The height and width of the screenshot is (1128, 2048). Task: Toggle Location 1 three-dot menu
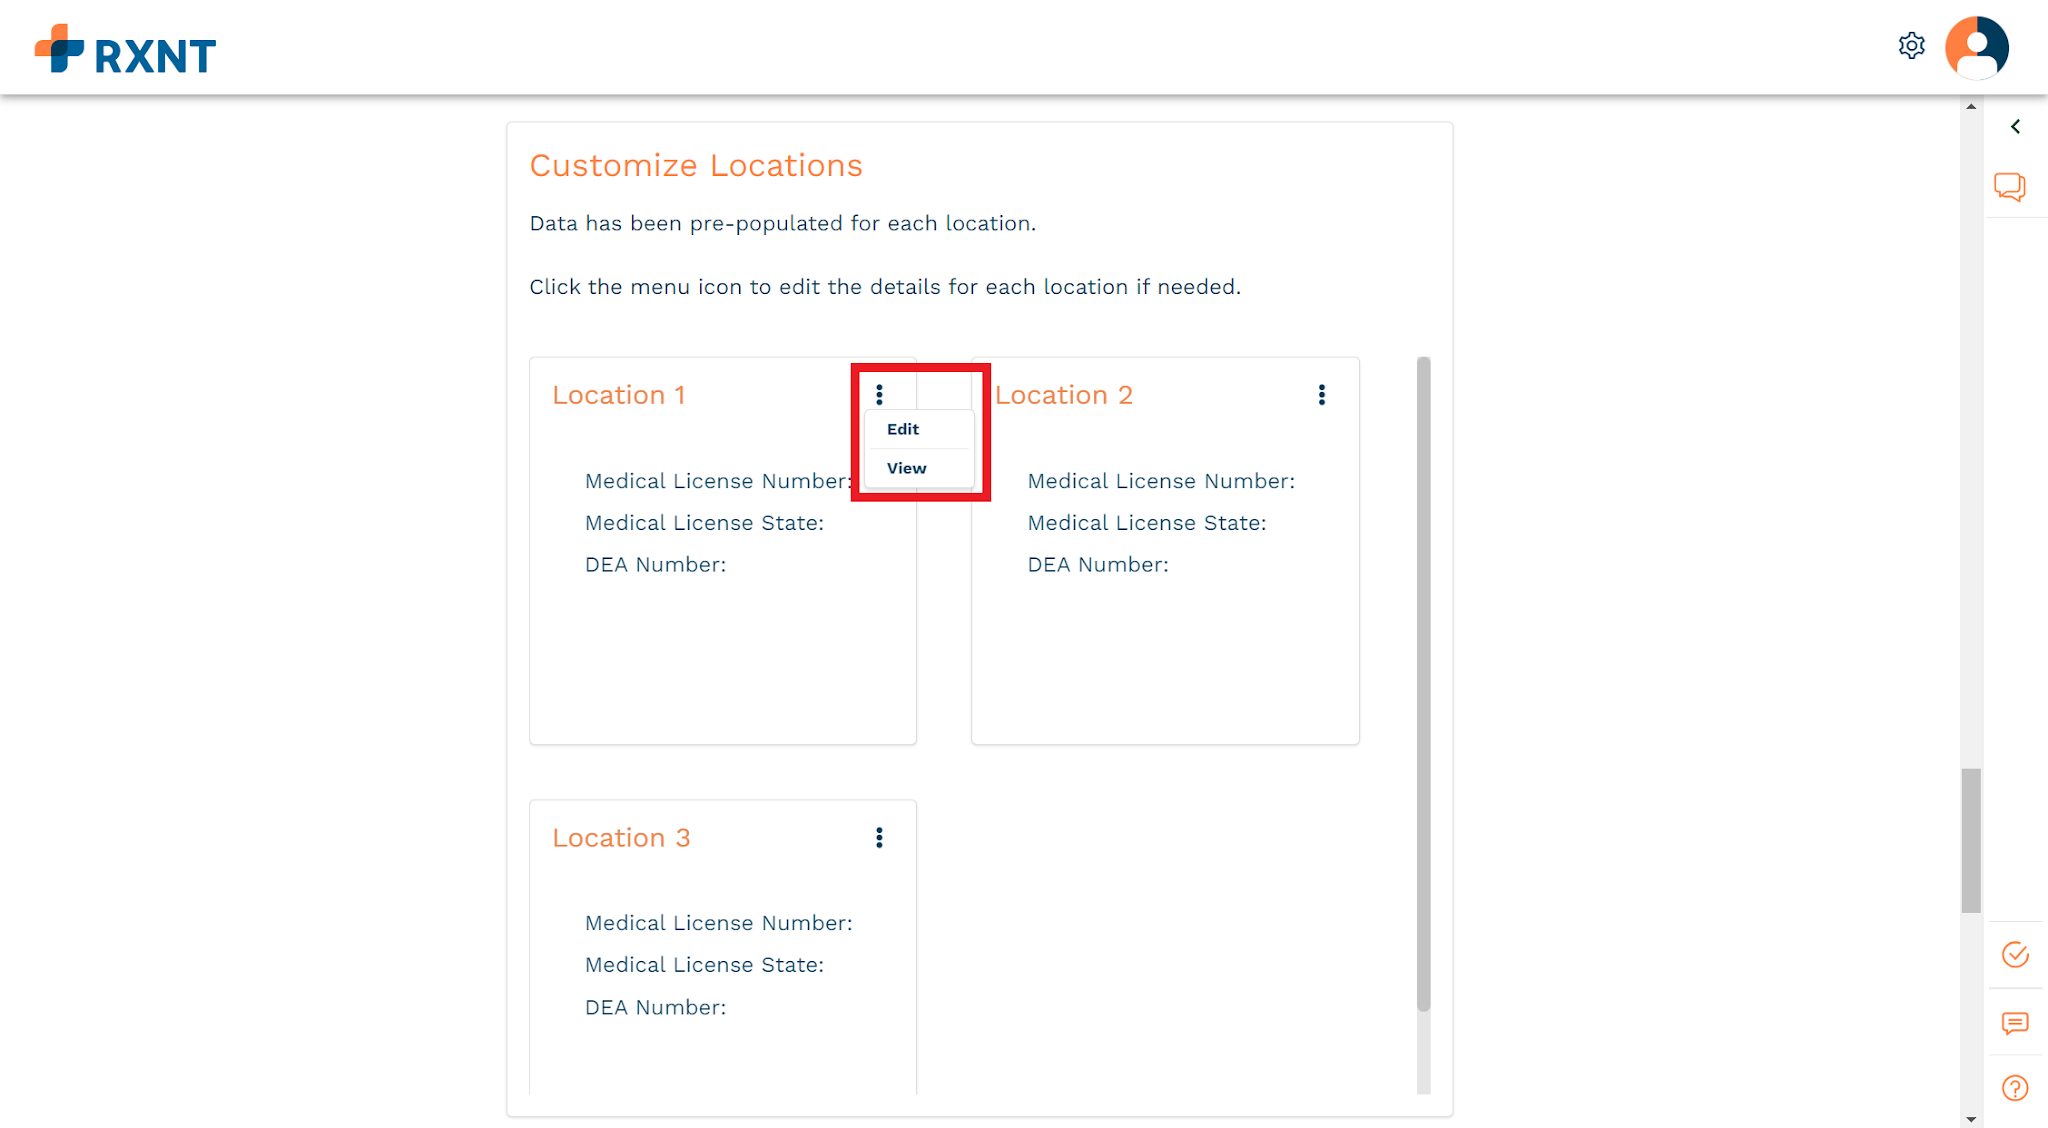tap(879, 395)
